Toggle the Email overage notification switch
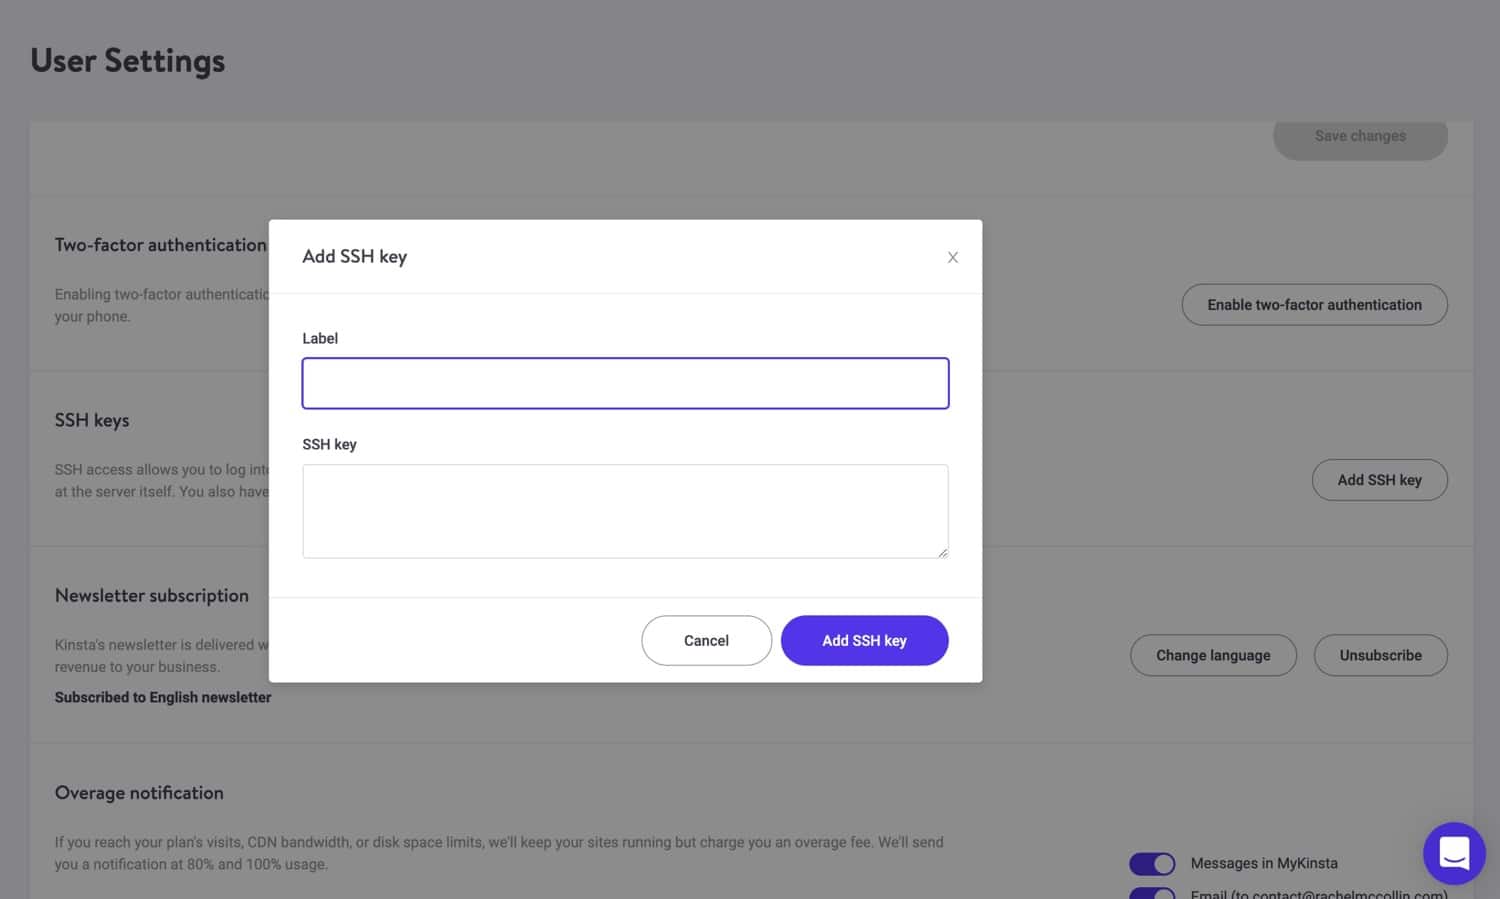 pos(1152,895)
